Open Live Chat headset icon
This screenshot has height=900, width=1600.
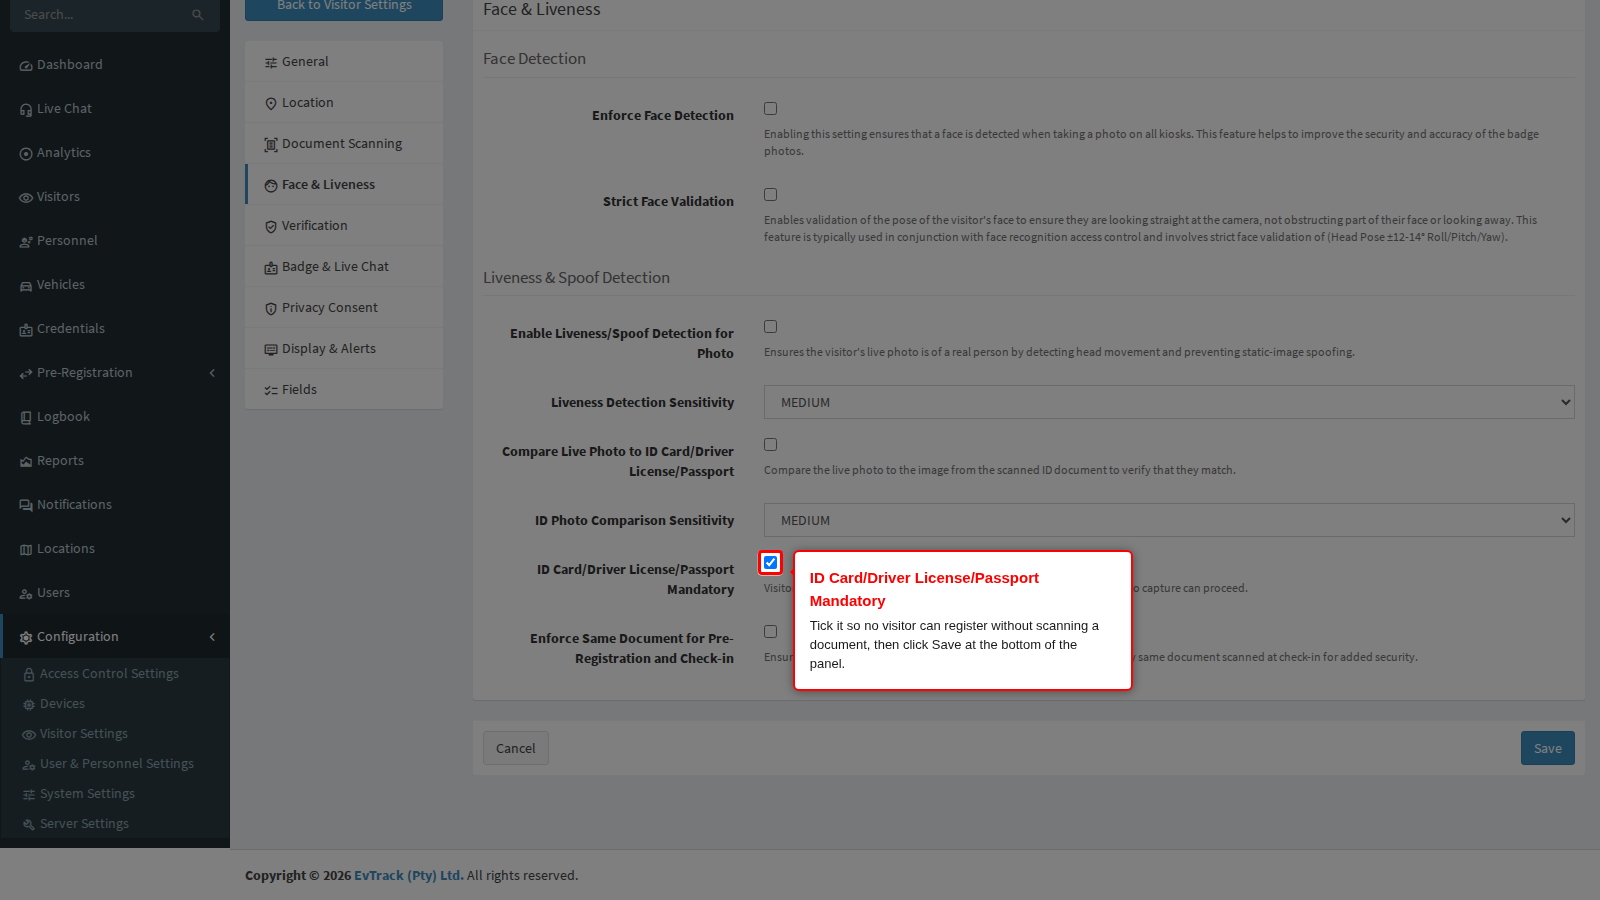click(26, 110)
